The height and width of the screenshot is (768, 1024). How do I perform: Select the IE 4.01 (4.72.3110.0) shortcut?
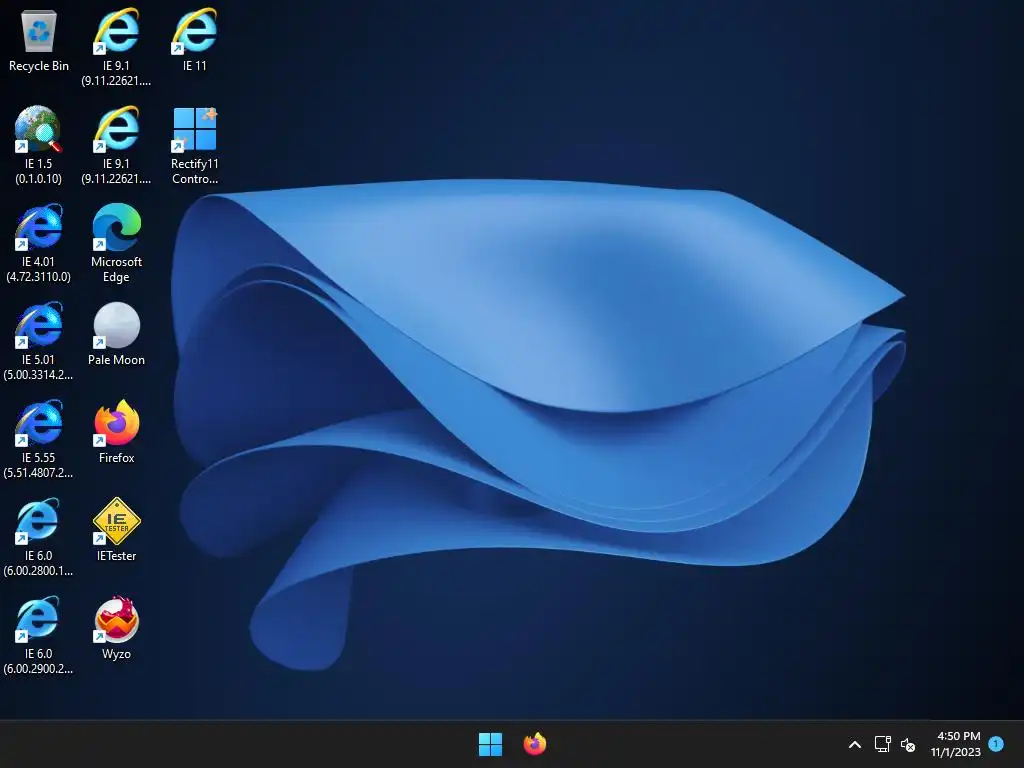(39, 243)
